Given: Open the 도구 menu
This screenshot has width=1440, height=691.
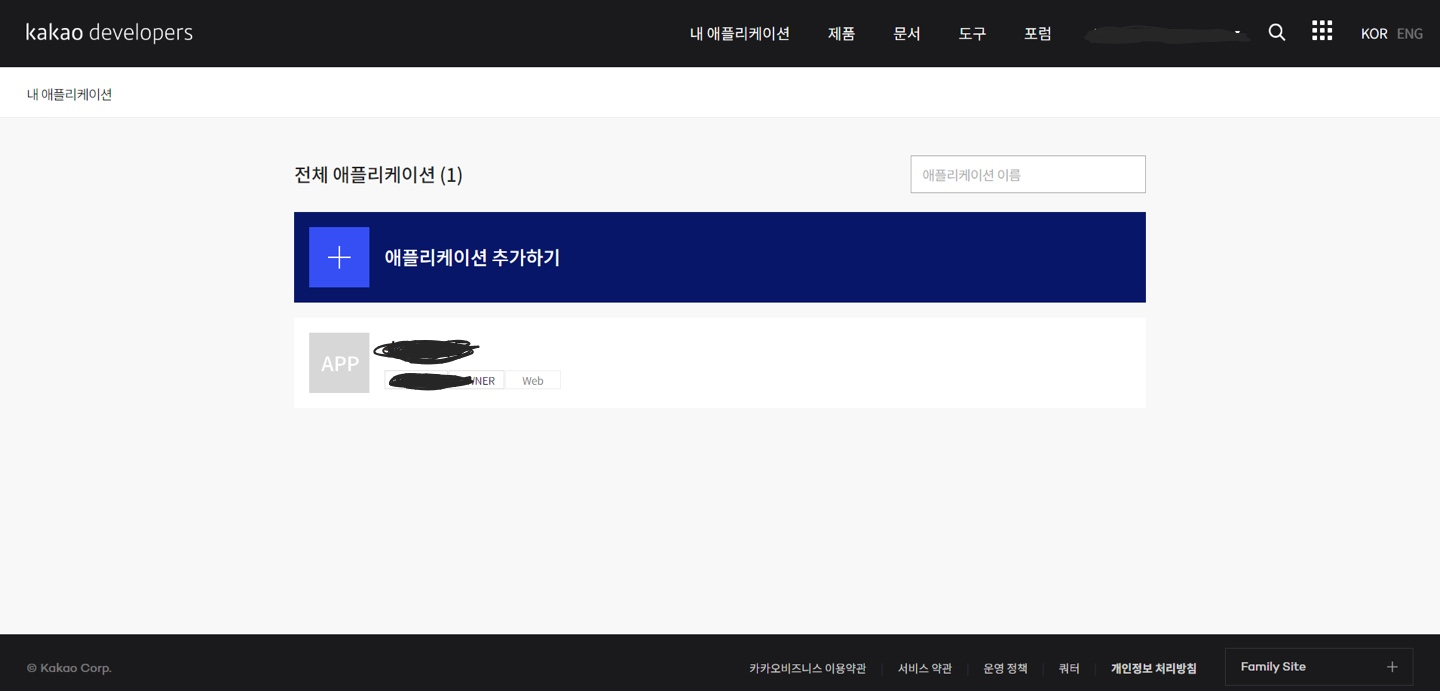Looking at the screenshot, I should [x=972, y=34].
